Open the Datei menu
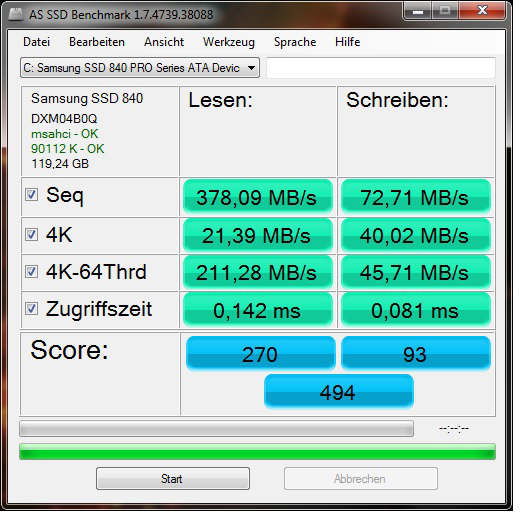The image size is (524, 520). [37, 42]
